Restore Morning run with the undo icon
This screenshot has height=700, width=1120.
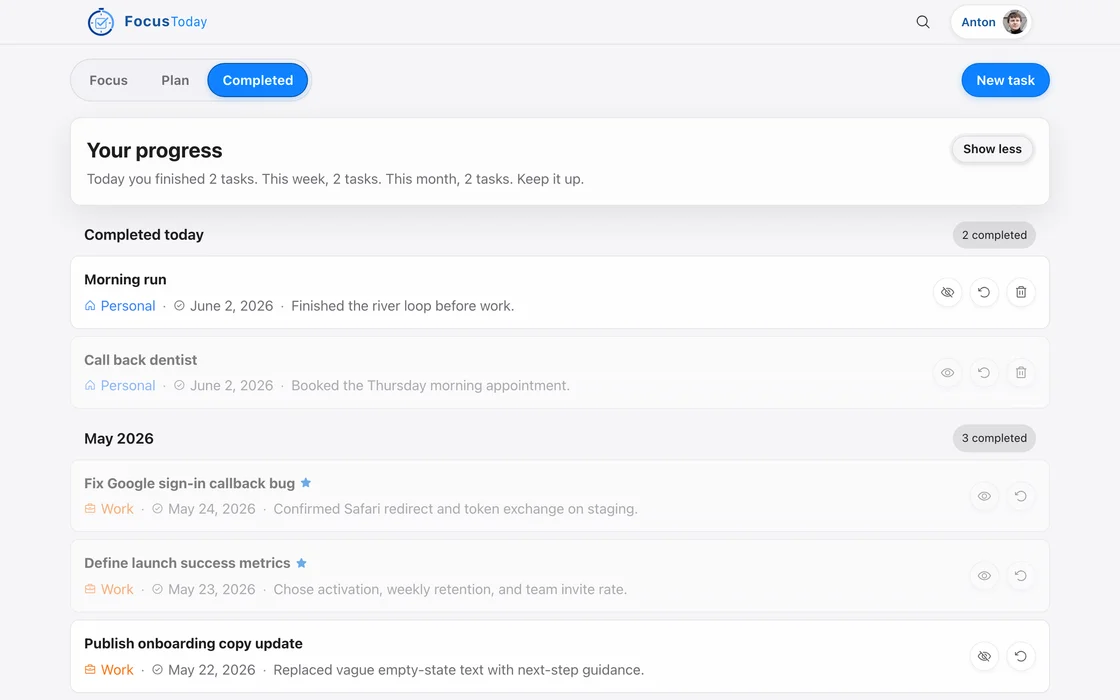(x=984, y=292)
